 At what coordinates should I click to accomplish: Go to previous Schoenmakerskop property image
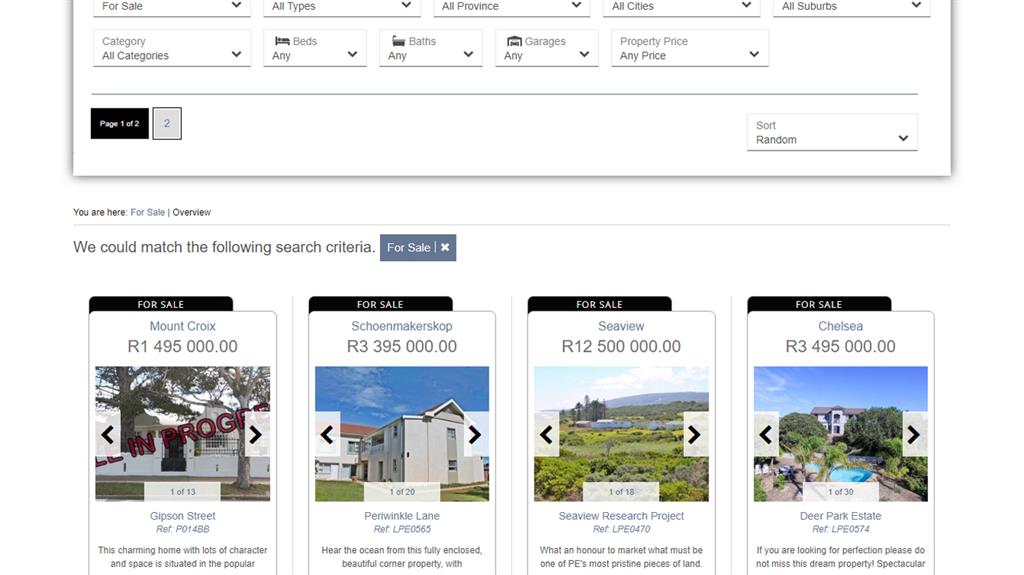click(x=327, y=435)
